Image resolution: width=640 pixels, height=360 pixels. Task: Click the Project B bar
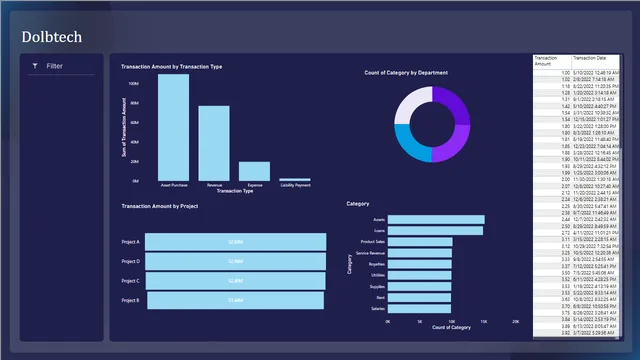236,300
